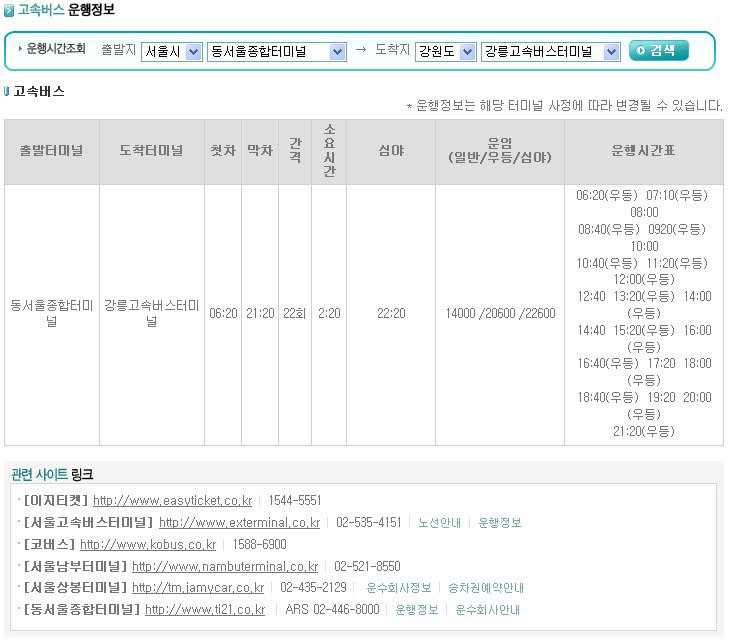Viewport: 730px width, 640px height.
Task: Click the 고속버스 운행정보 header arrow icon
Action: click(8, 10)
